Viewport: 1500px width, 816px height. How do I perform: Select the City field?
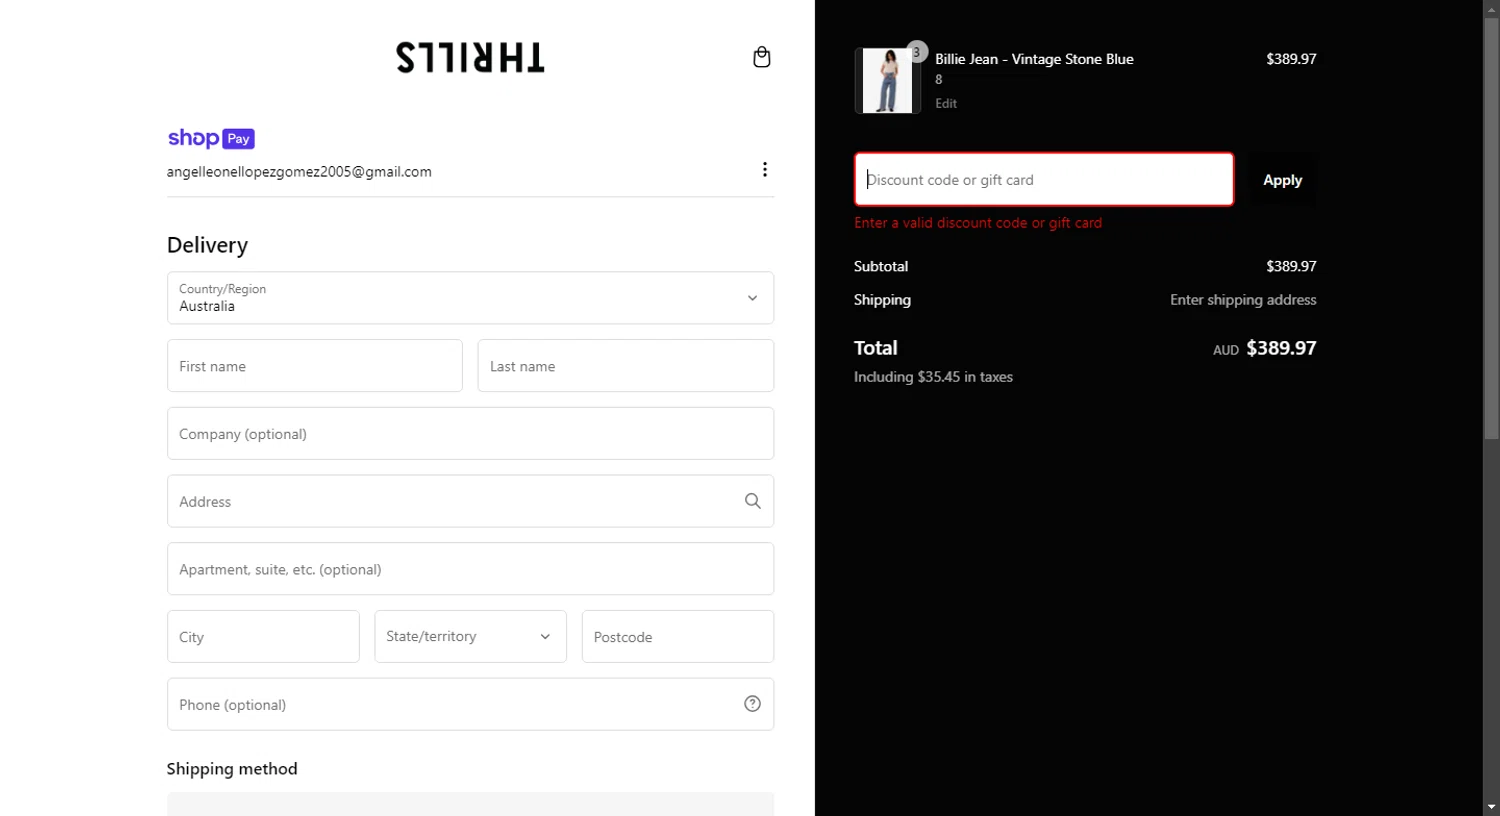tap(263, 636)
